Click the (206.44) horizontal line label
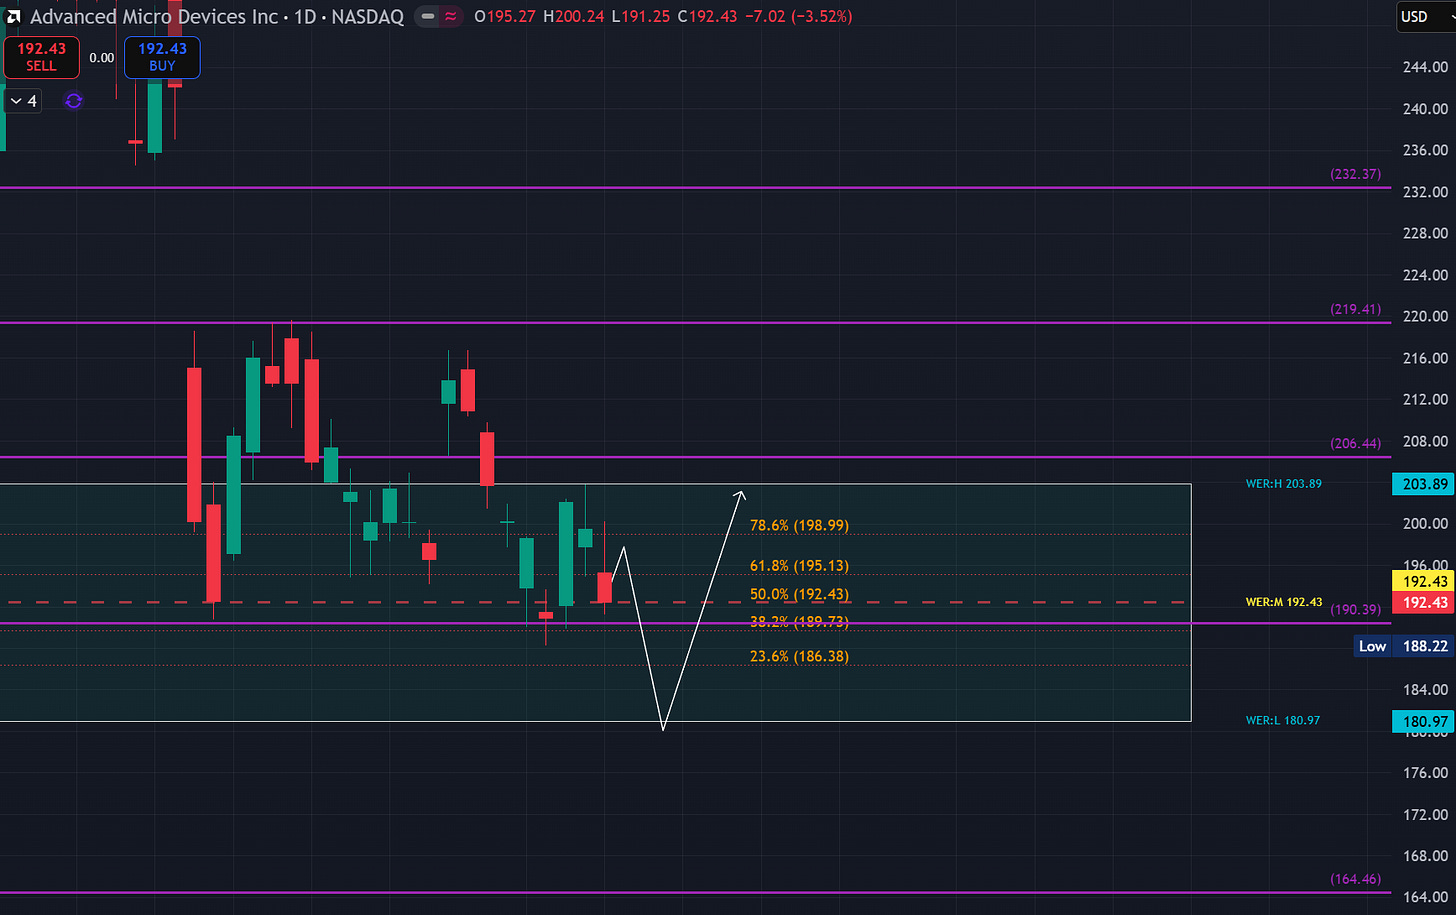The image size is (1456, 915). pos(1355,443)
